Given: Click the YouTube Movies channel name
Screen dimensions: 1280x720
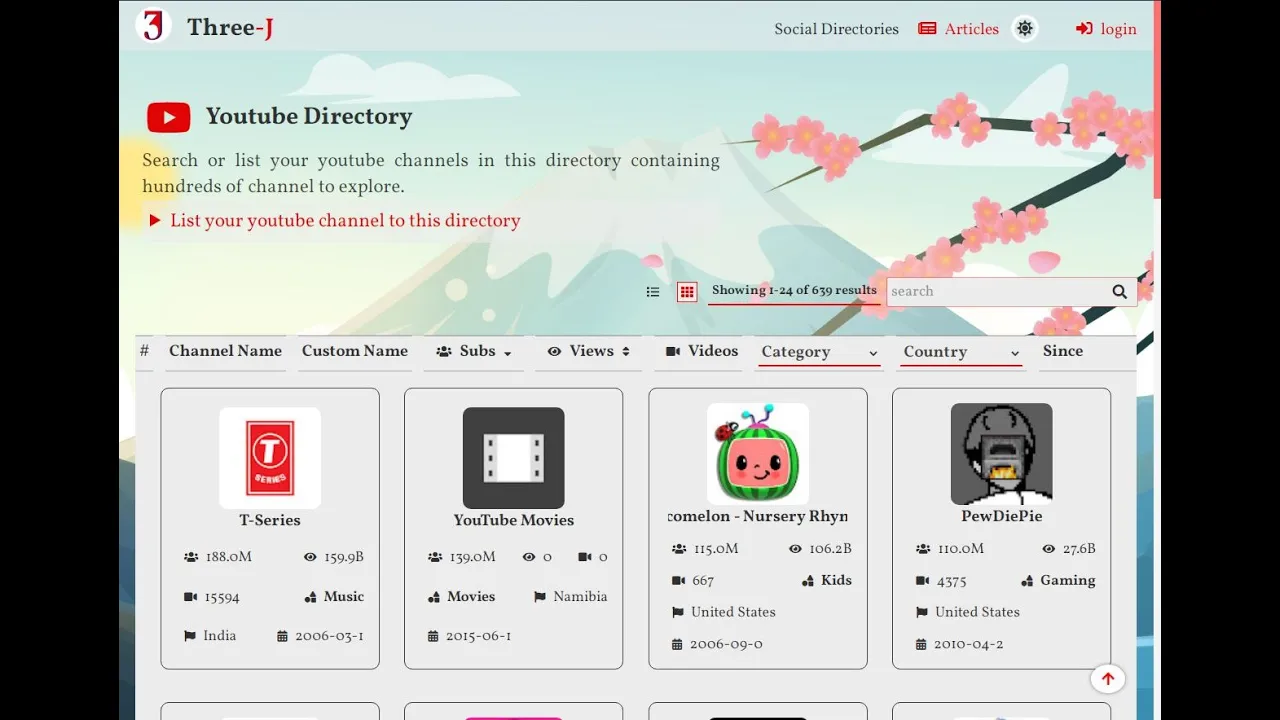Looking at the screenshot, I should click(x=514, y=520).
